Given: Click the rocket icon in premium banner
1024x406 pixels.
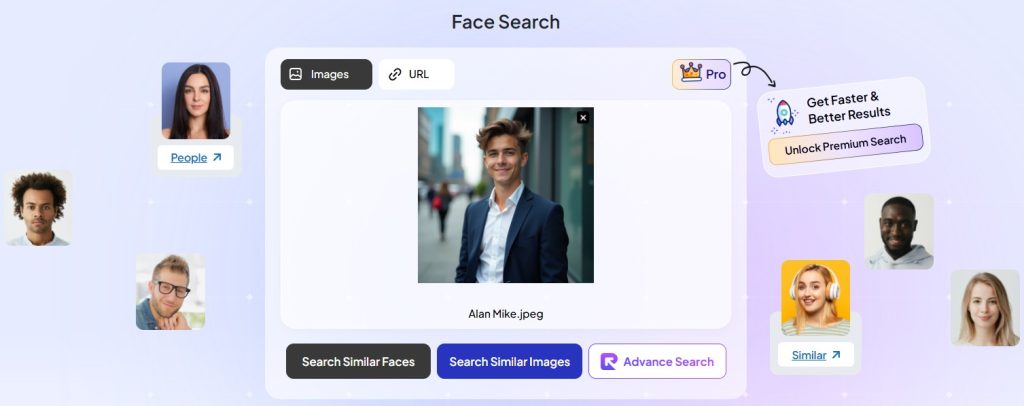Looking at the screenshot, I should (785, 115).
